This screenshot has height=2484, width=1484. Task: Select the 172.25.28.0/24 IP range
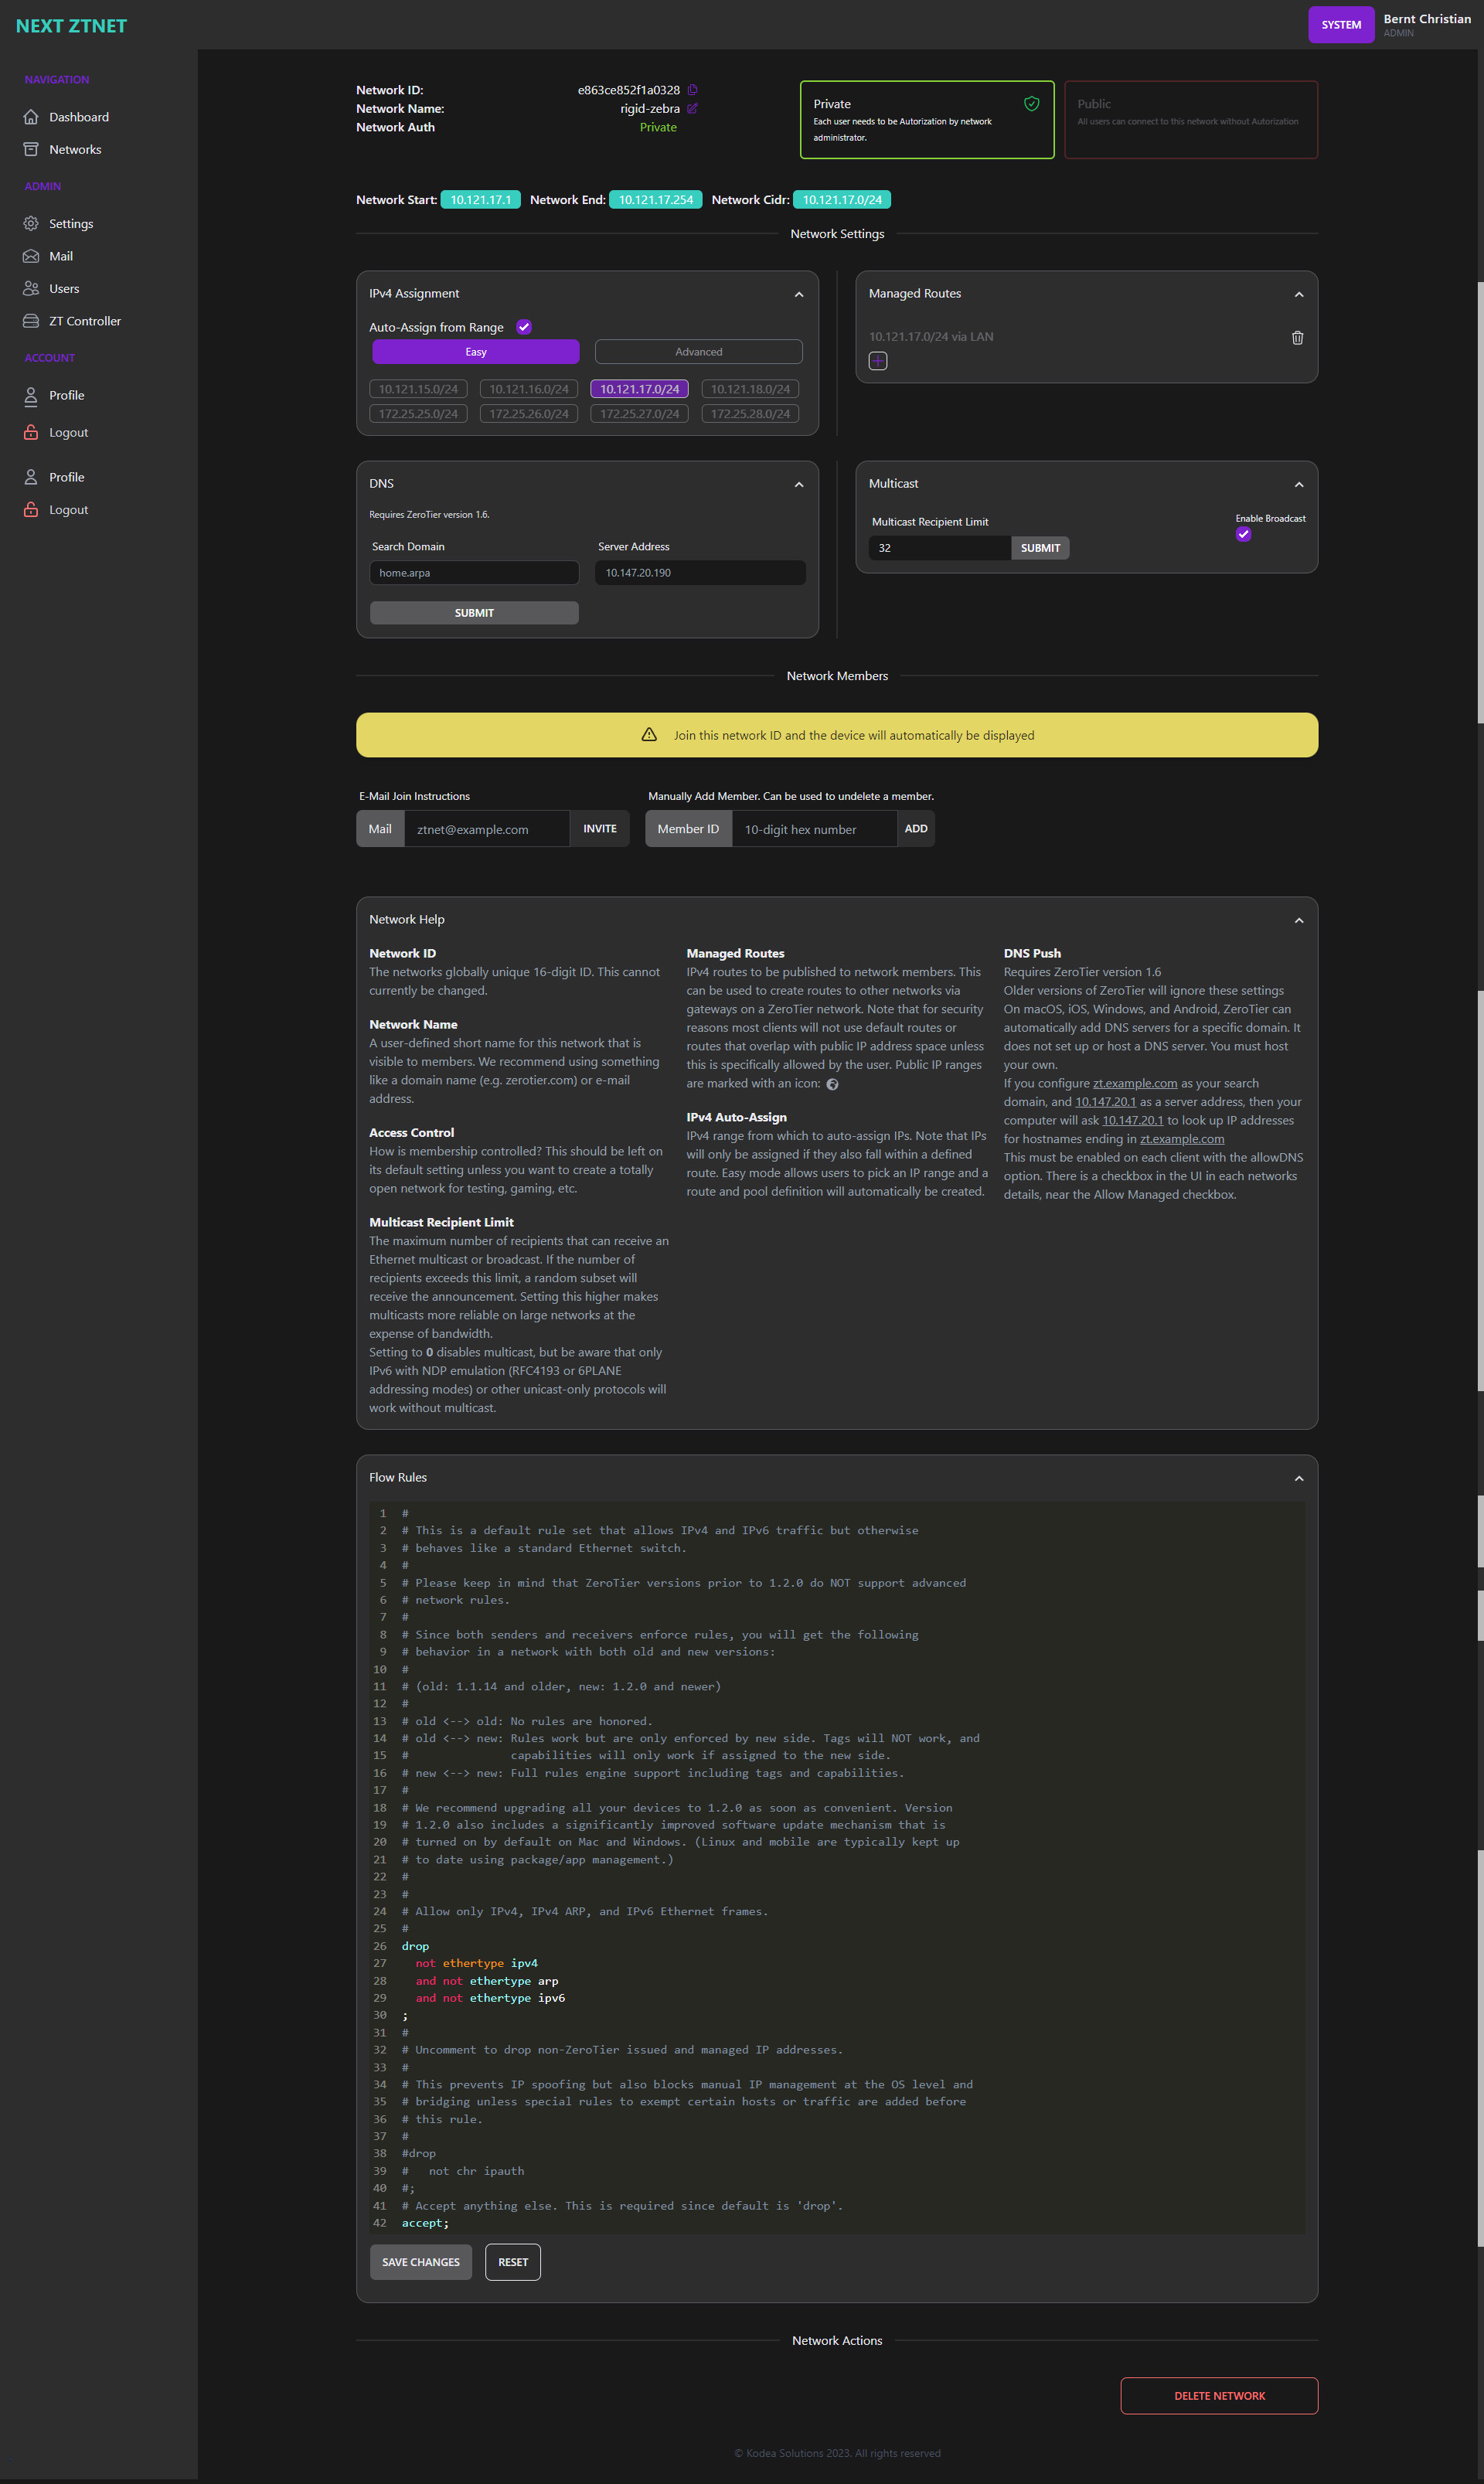click(750, 414)
